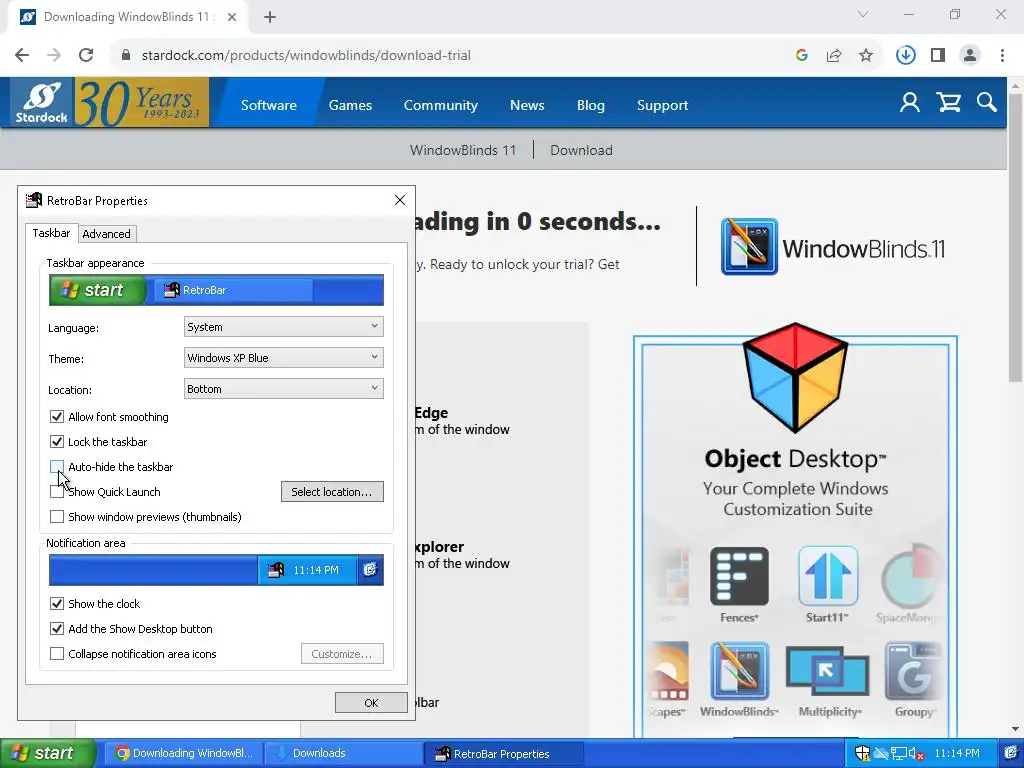Click the taskbar clock showing 11:14 PM

point(957,753)
